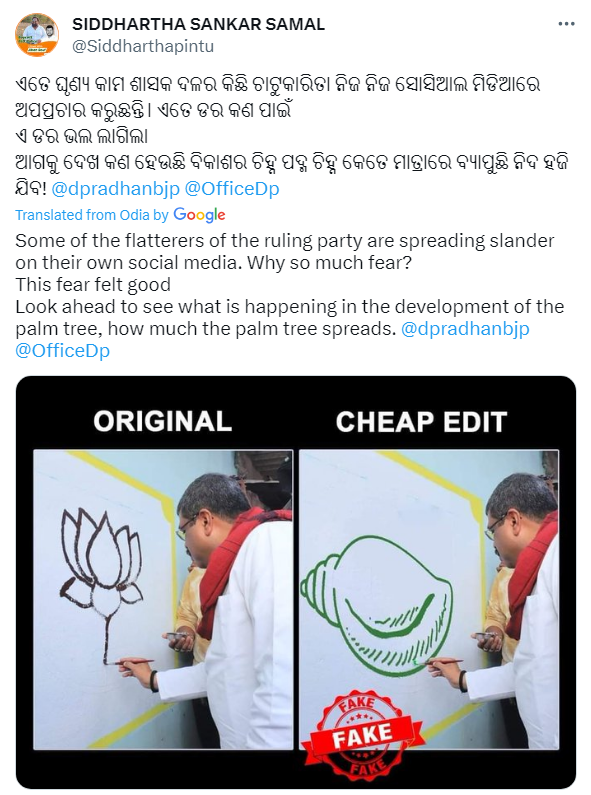This screenshot has height=795, width=591.
Task: Open @dpradhanbjp mention in the Odia text
Action: tap(116, 189)
